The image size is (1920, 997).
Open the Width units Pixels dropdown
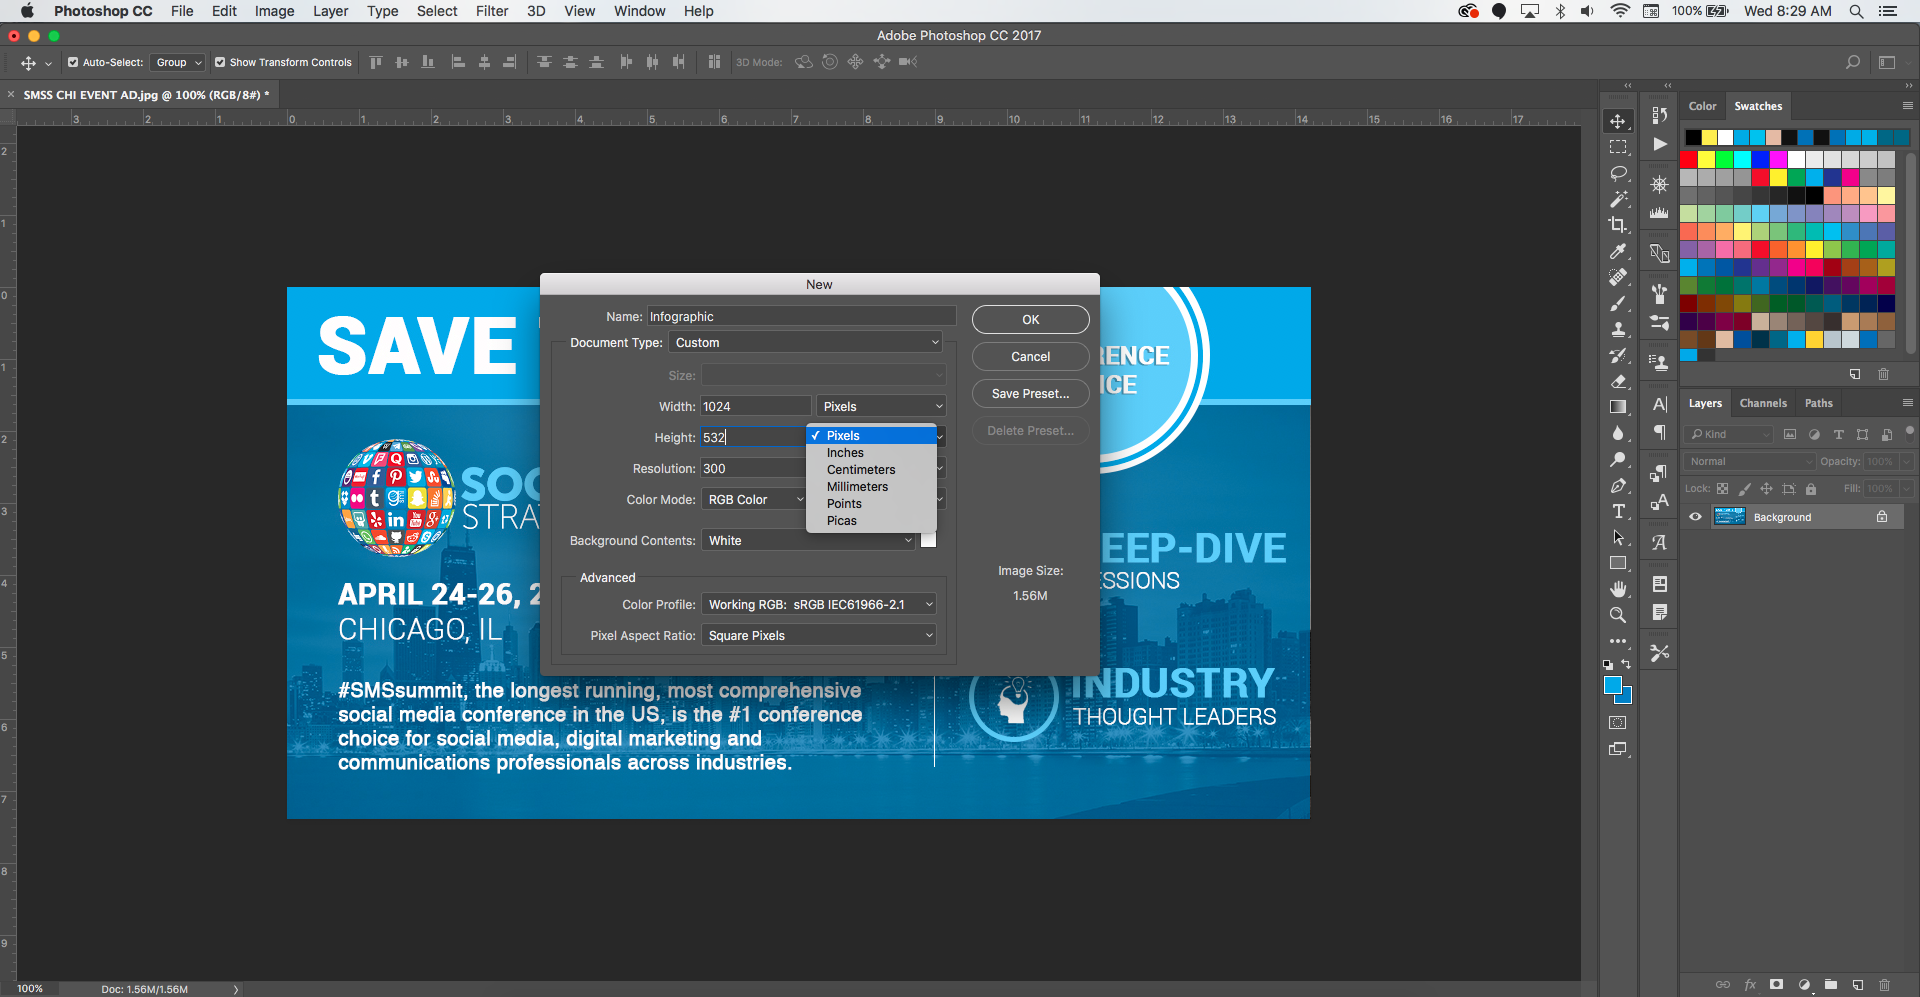point(881,406)
